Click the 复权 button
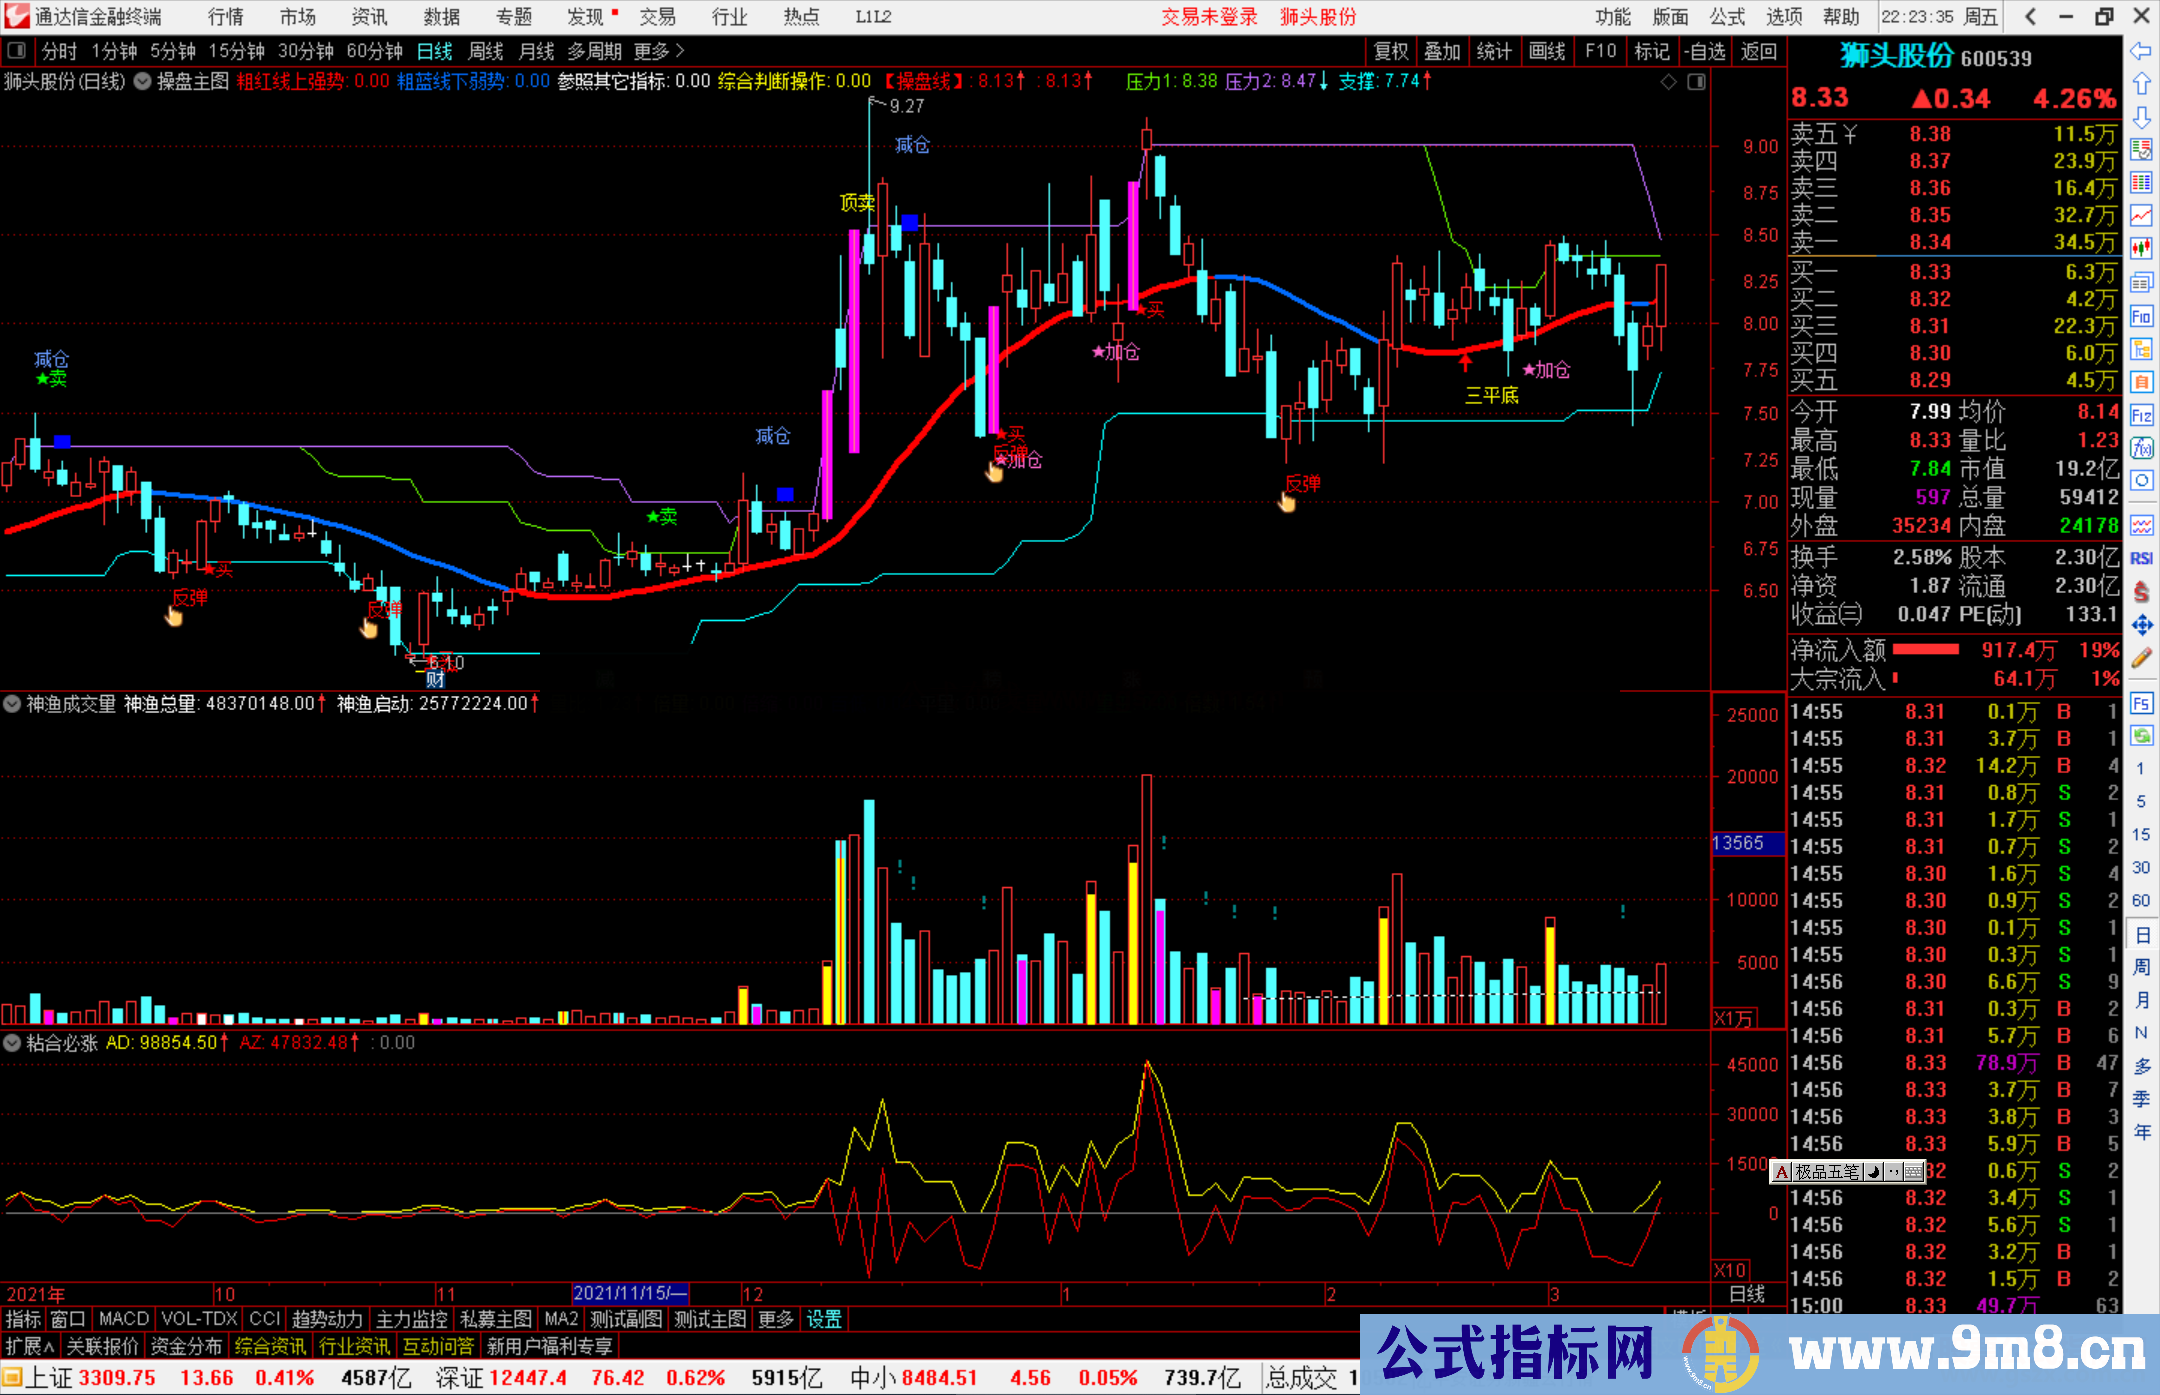Image resolution: width=2160 pixels, height=1395 pixels. tap(1391, 51)
